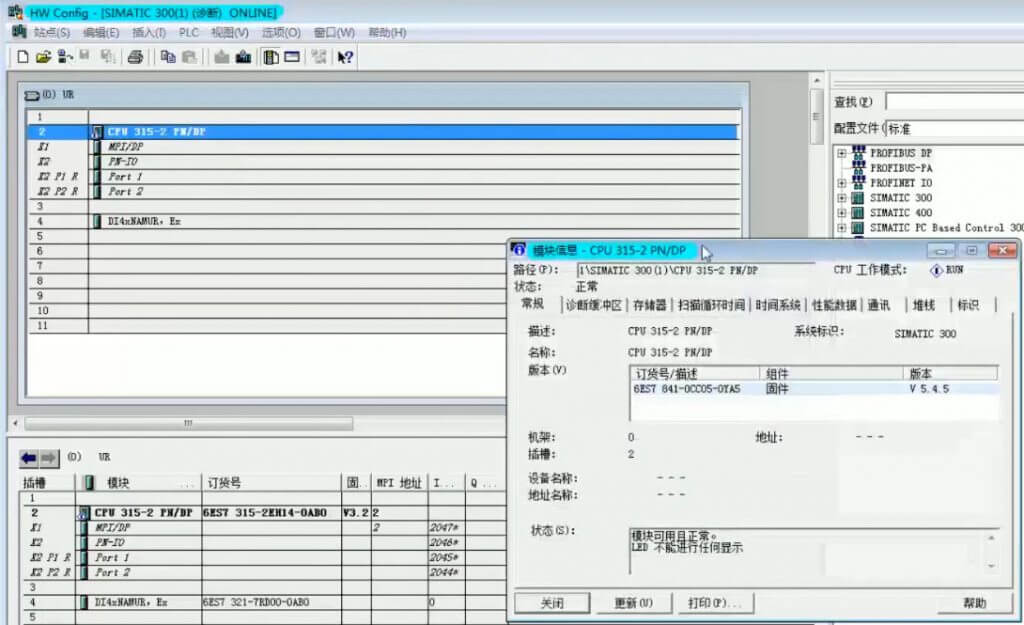This screenshot has height=625, width=1024.
Task: Open the 帮助(H) menu
Action: pos(387,32)
